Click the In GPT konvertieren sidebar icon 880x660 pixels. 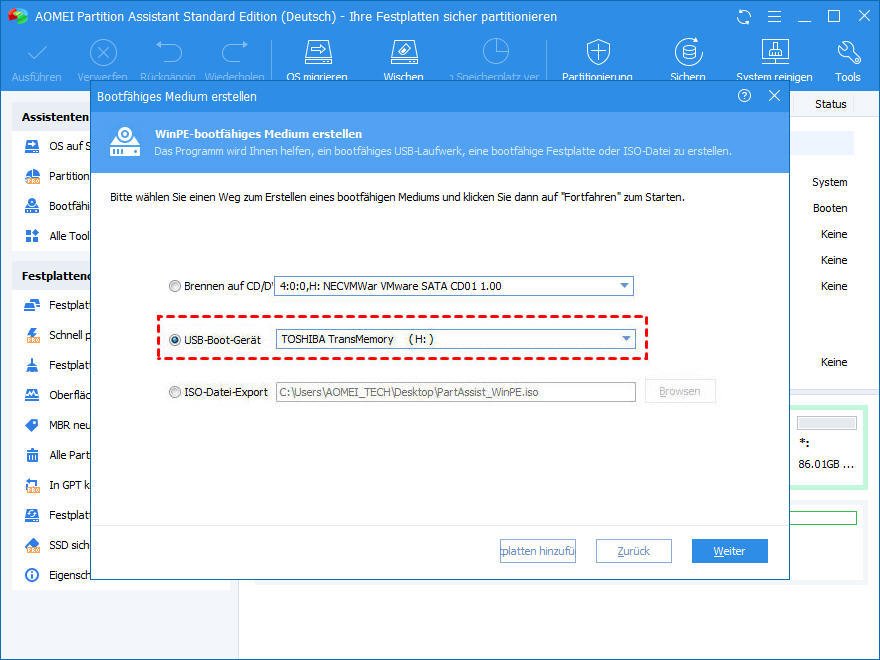[x=32, y=485]
